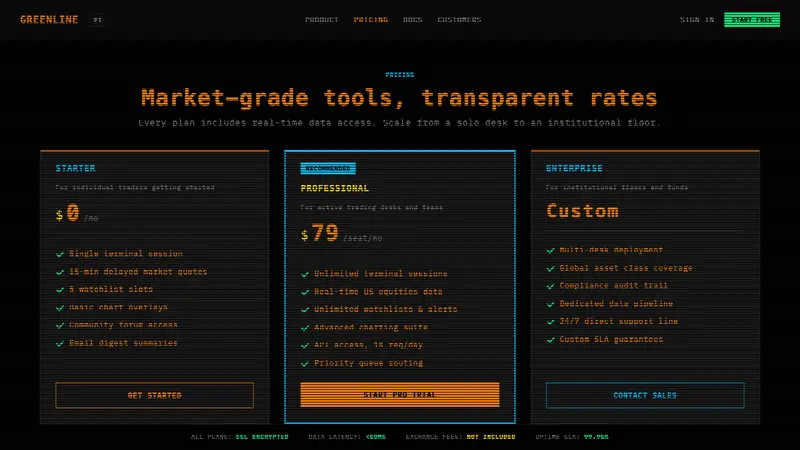This screenshot has width=800, height=450.
Task: Click the Uptime SLA '99.98%' value
Action: (596, 437)
